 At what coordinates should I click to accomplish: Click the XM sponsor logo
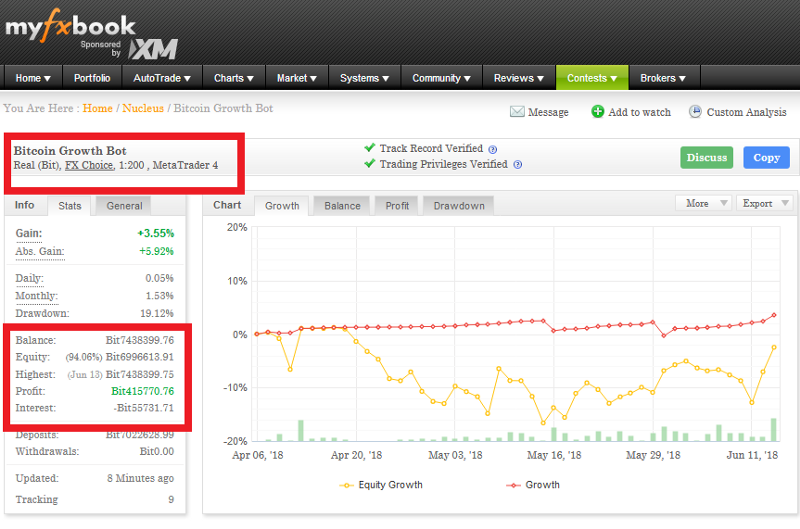153,49
